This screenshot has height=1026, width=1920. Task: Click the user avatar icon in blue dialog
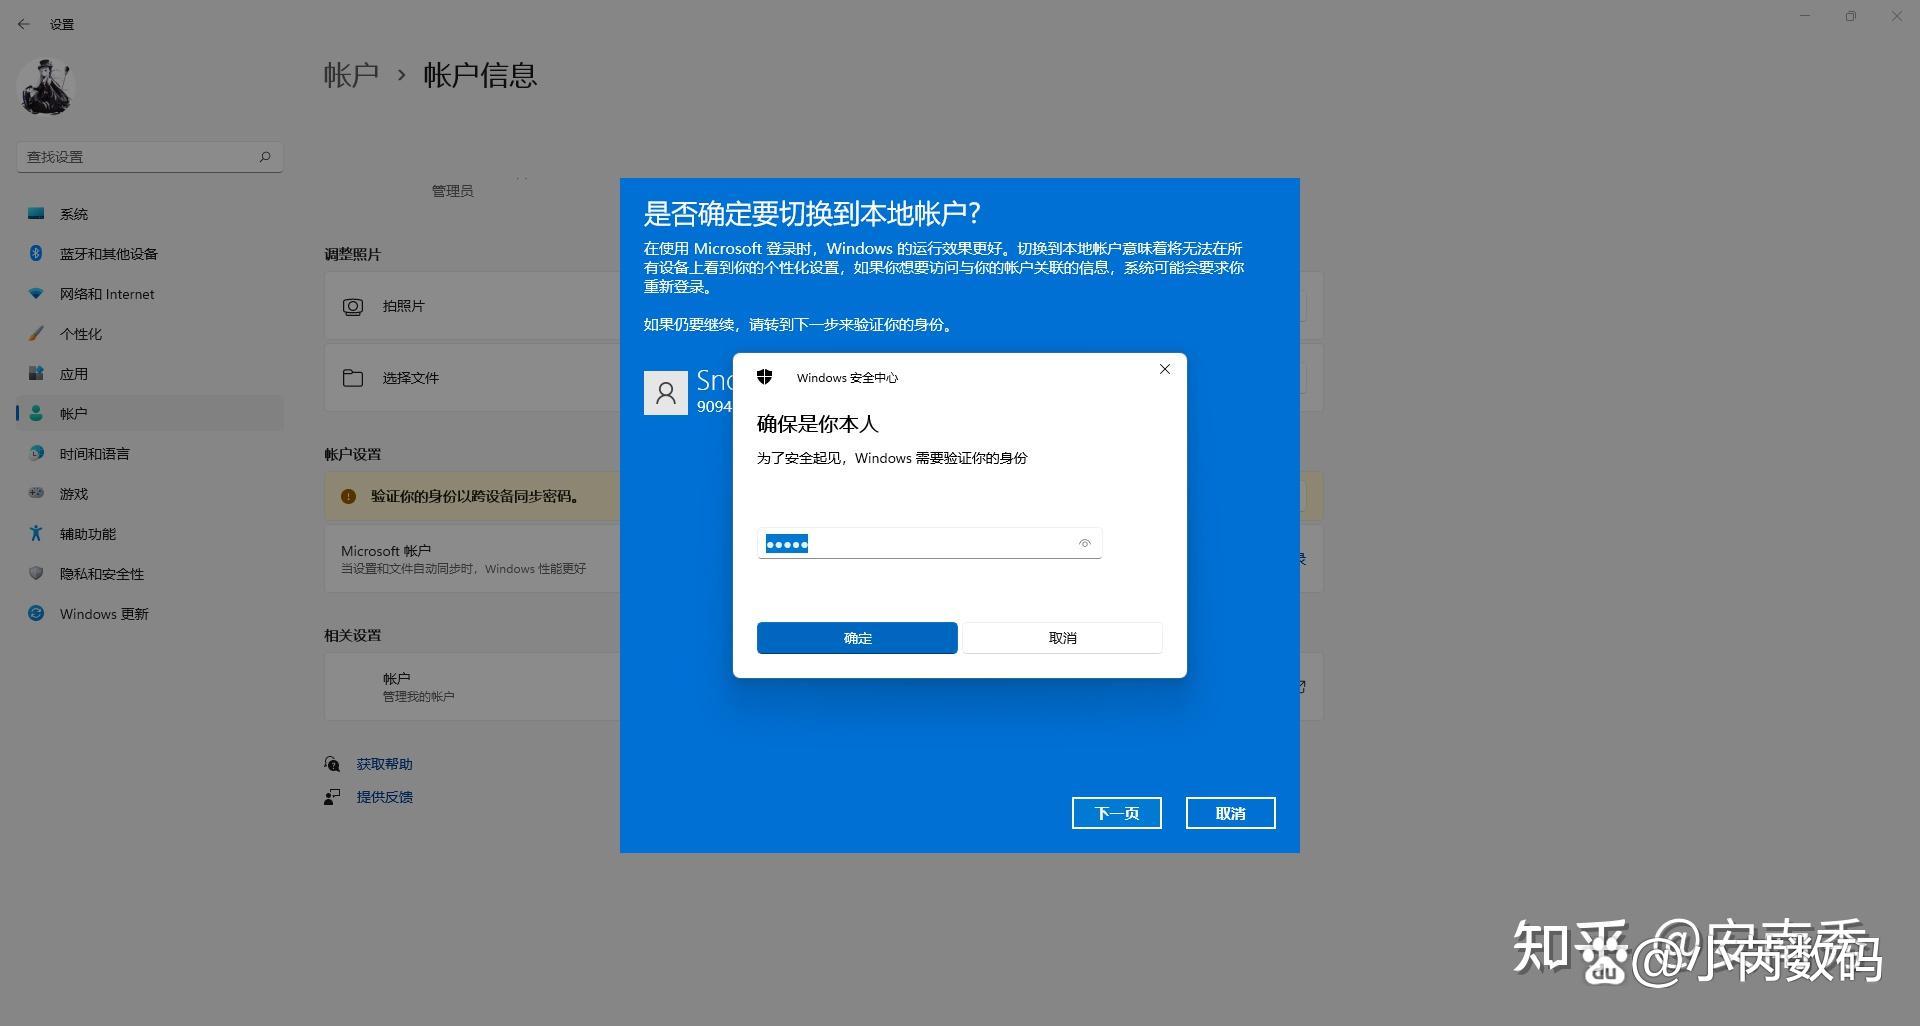pos(665,393)
